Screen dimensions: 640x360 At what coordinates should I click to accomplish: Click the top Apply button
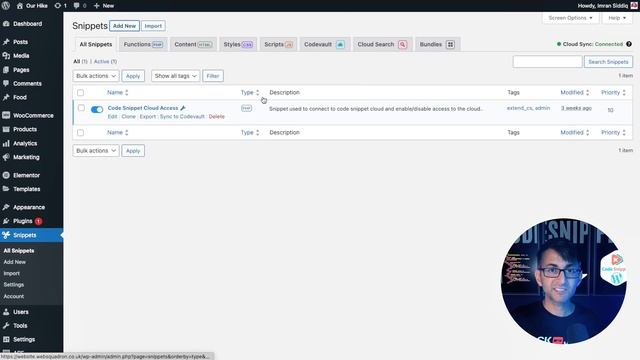coord(133,76)
